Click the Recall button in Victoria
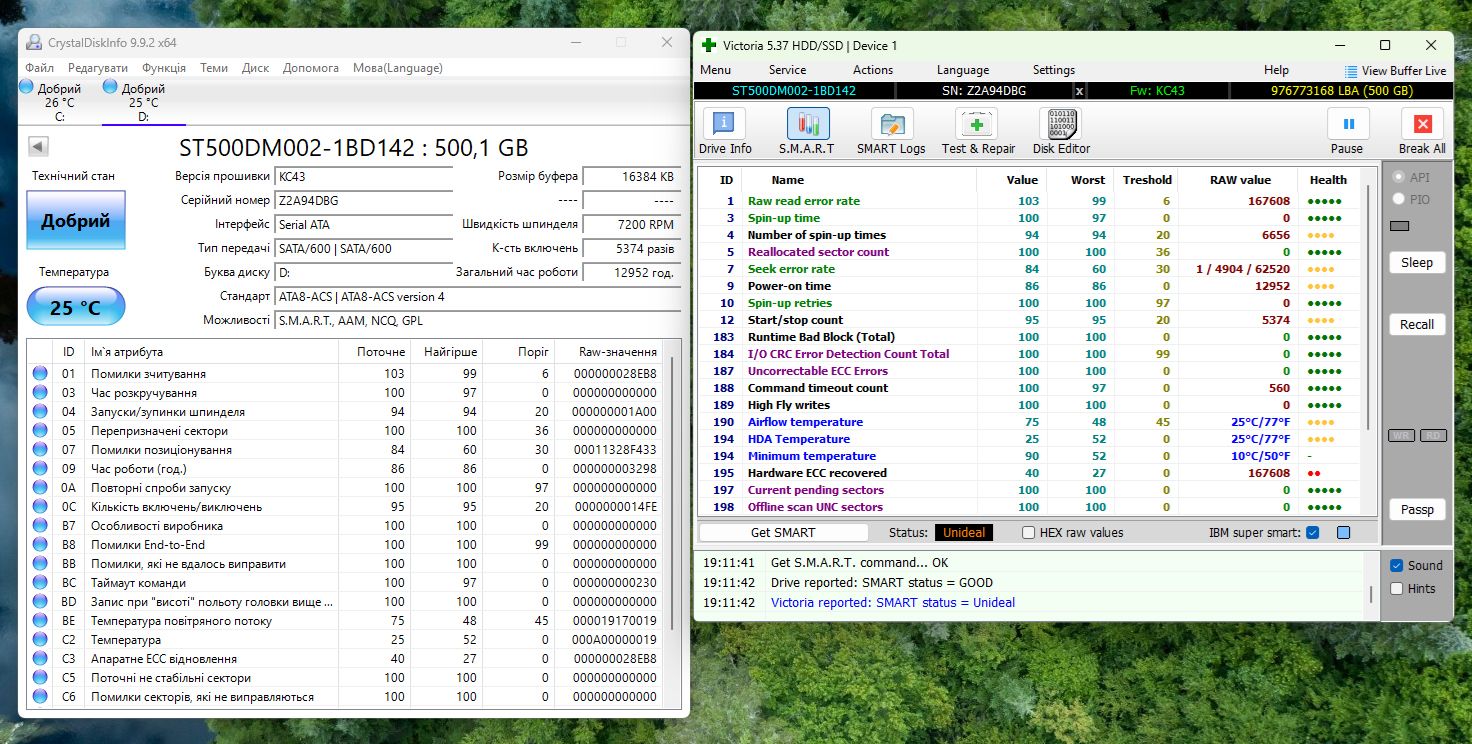The height and width of the screenshot is (744, 1472). [1417, 325]
